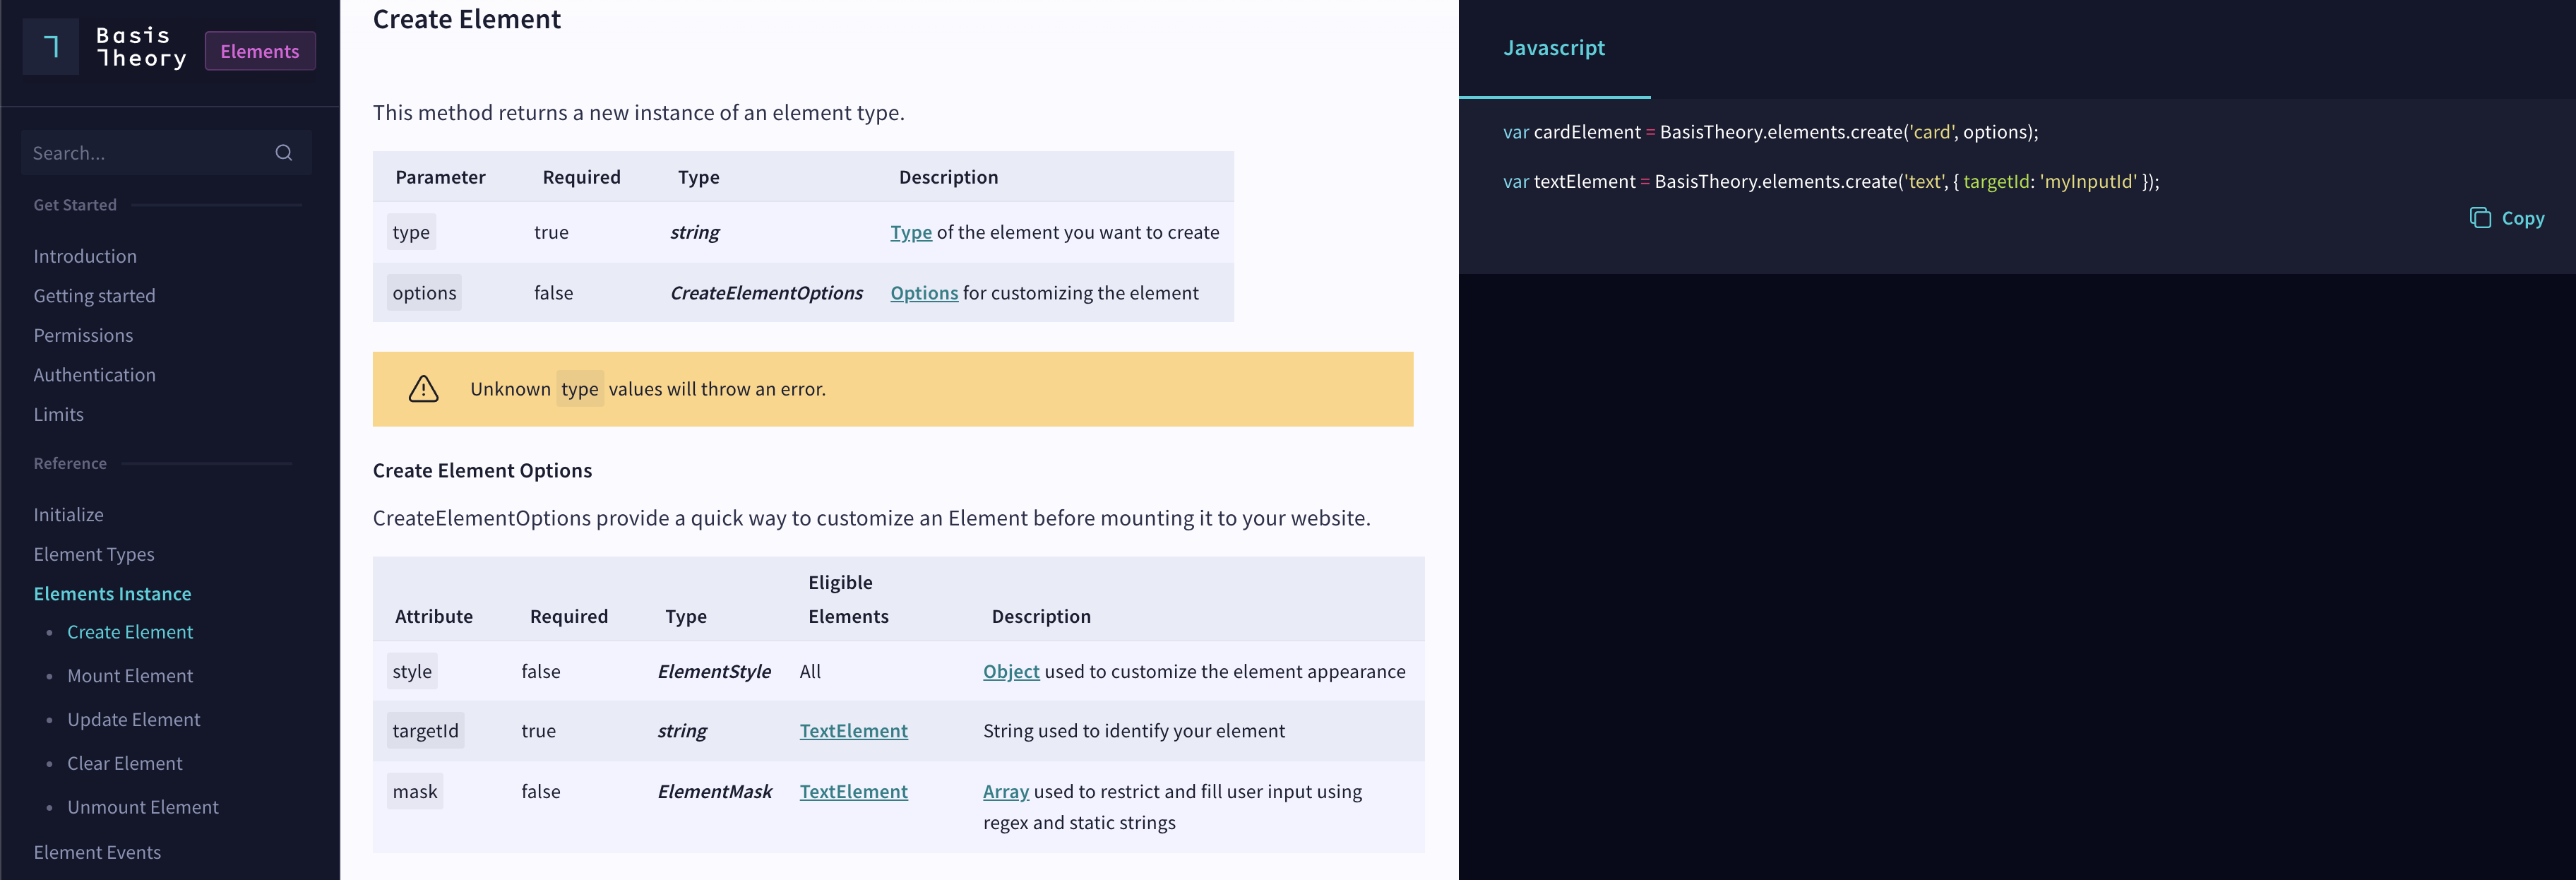This screenshot has height=880, width=2576.
Task: Follow the Array link in mask row
Action: pos(1005,792)
